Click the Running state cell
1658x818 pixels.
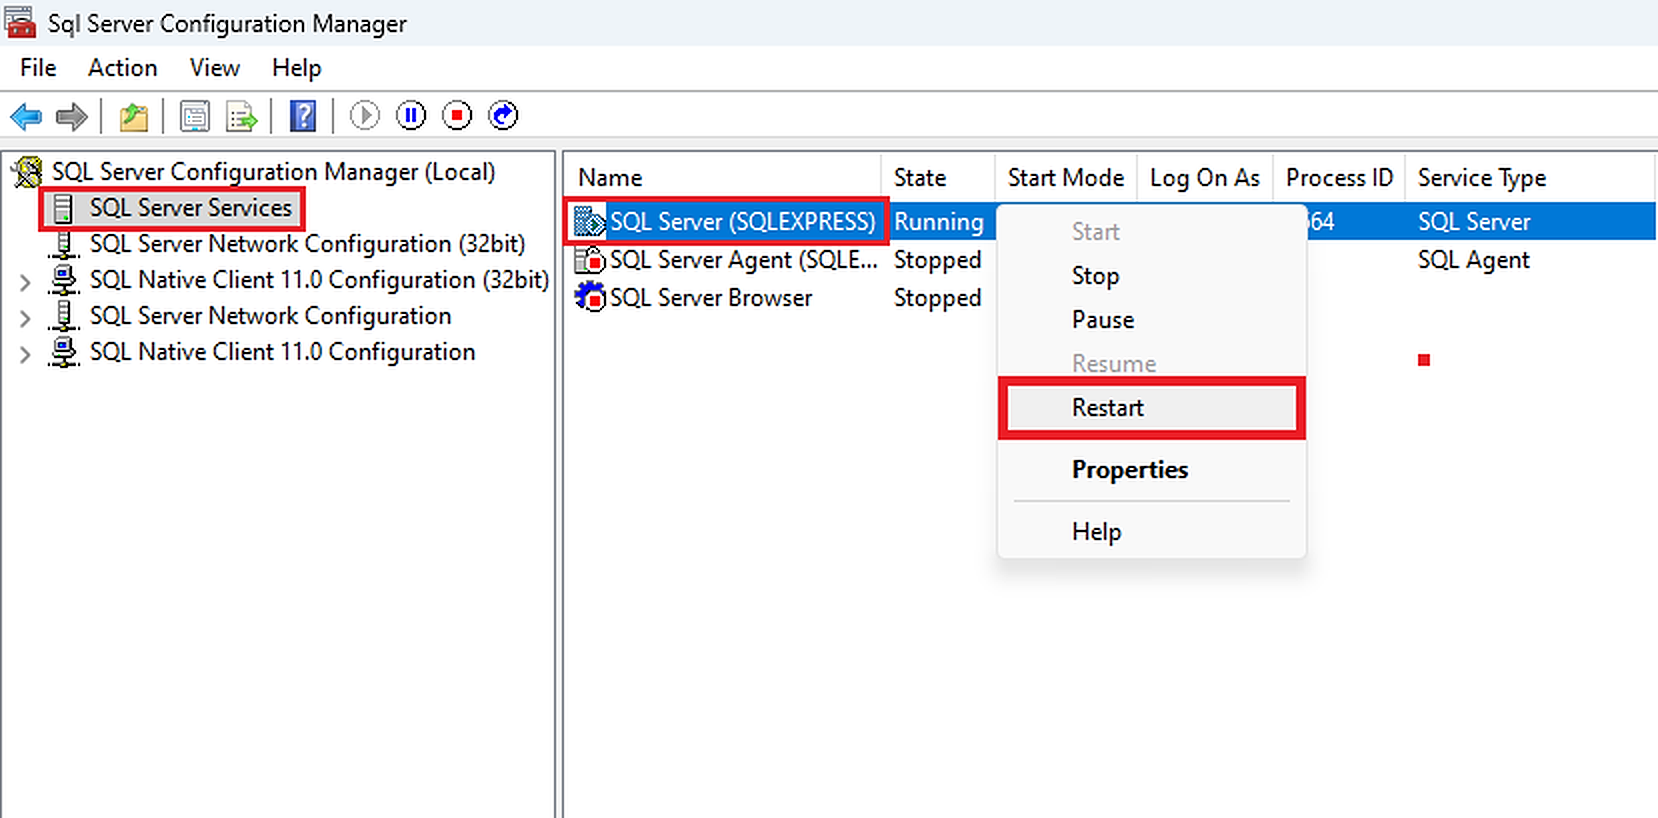tap(938, 222)
